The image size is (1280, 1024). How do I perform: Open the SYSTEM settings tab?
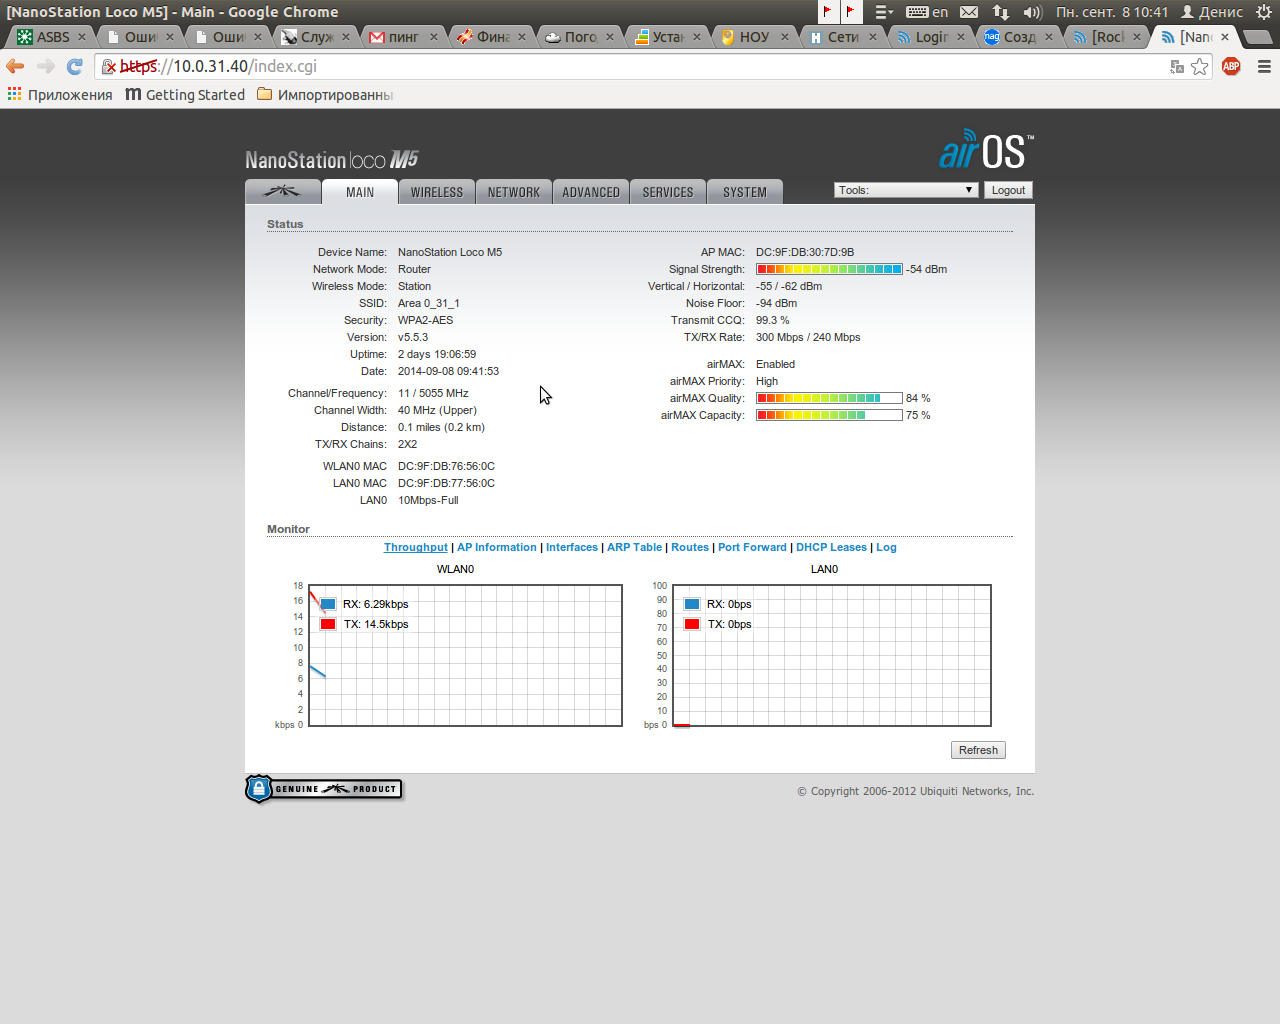coord(745,192)
